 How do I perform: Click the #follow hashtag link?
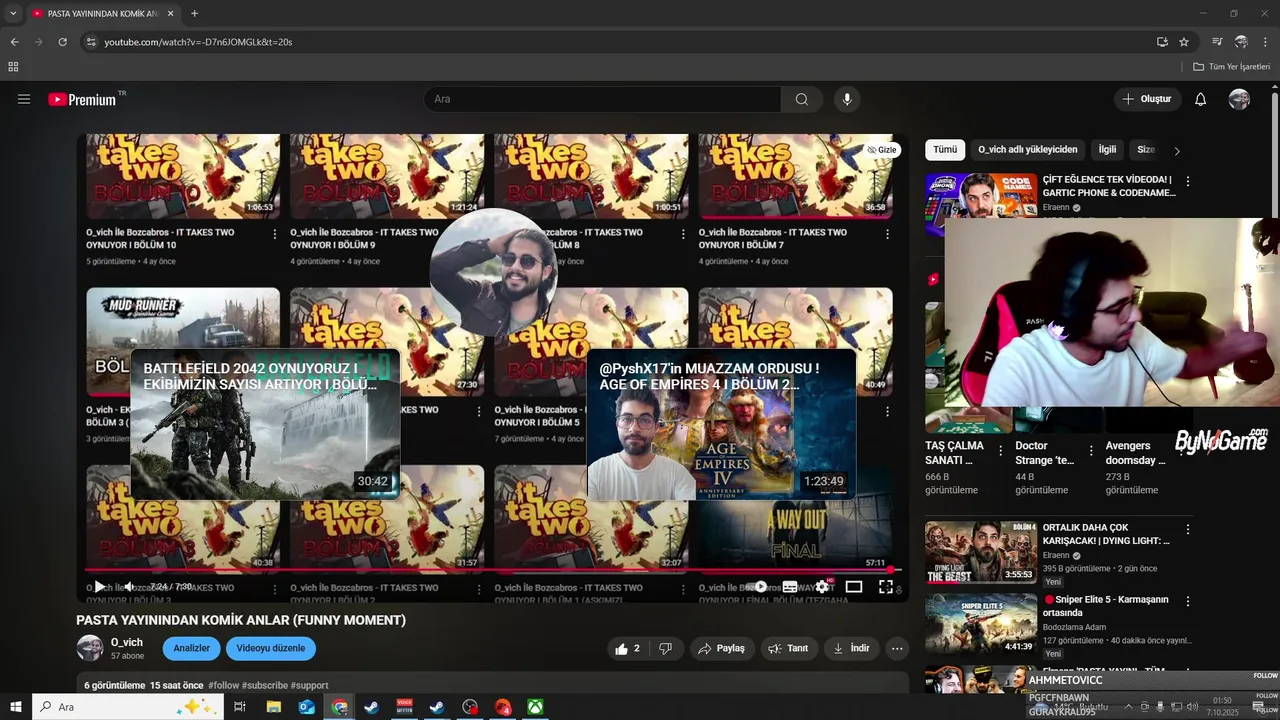coord(224,685)
